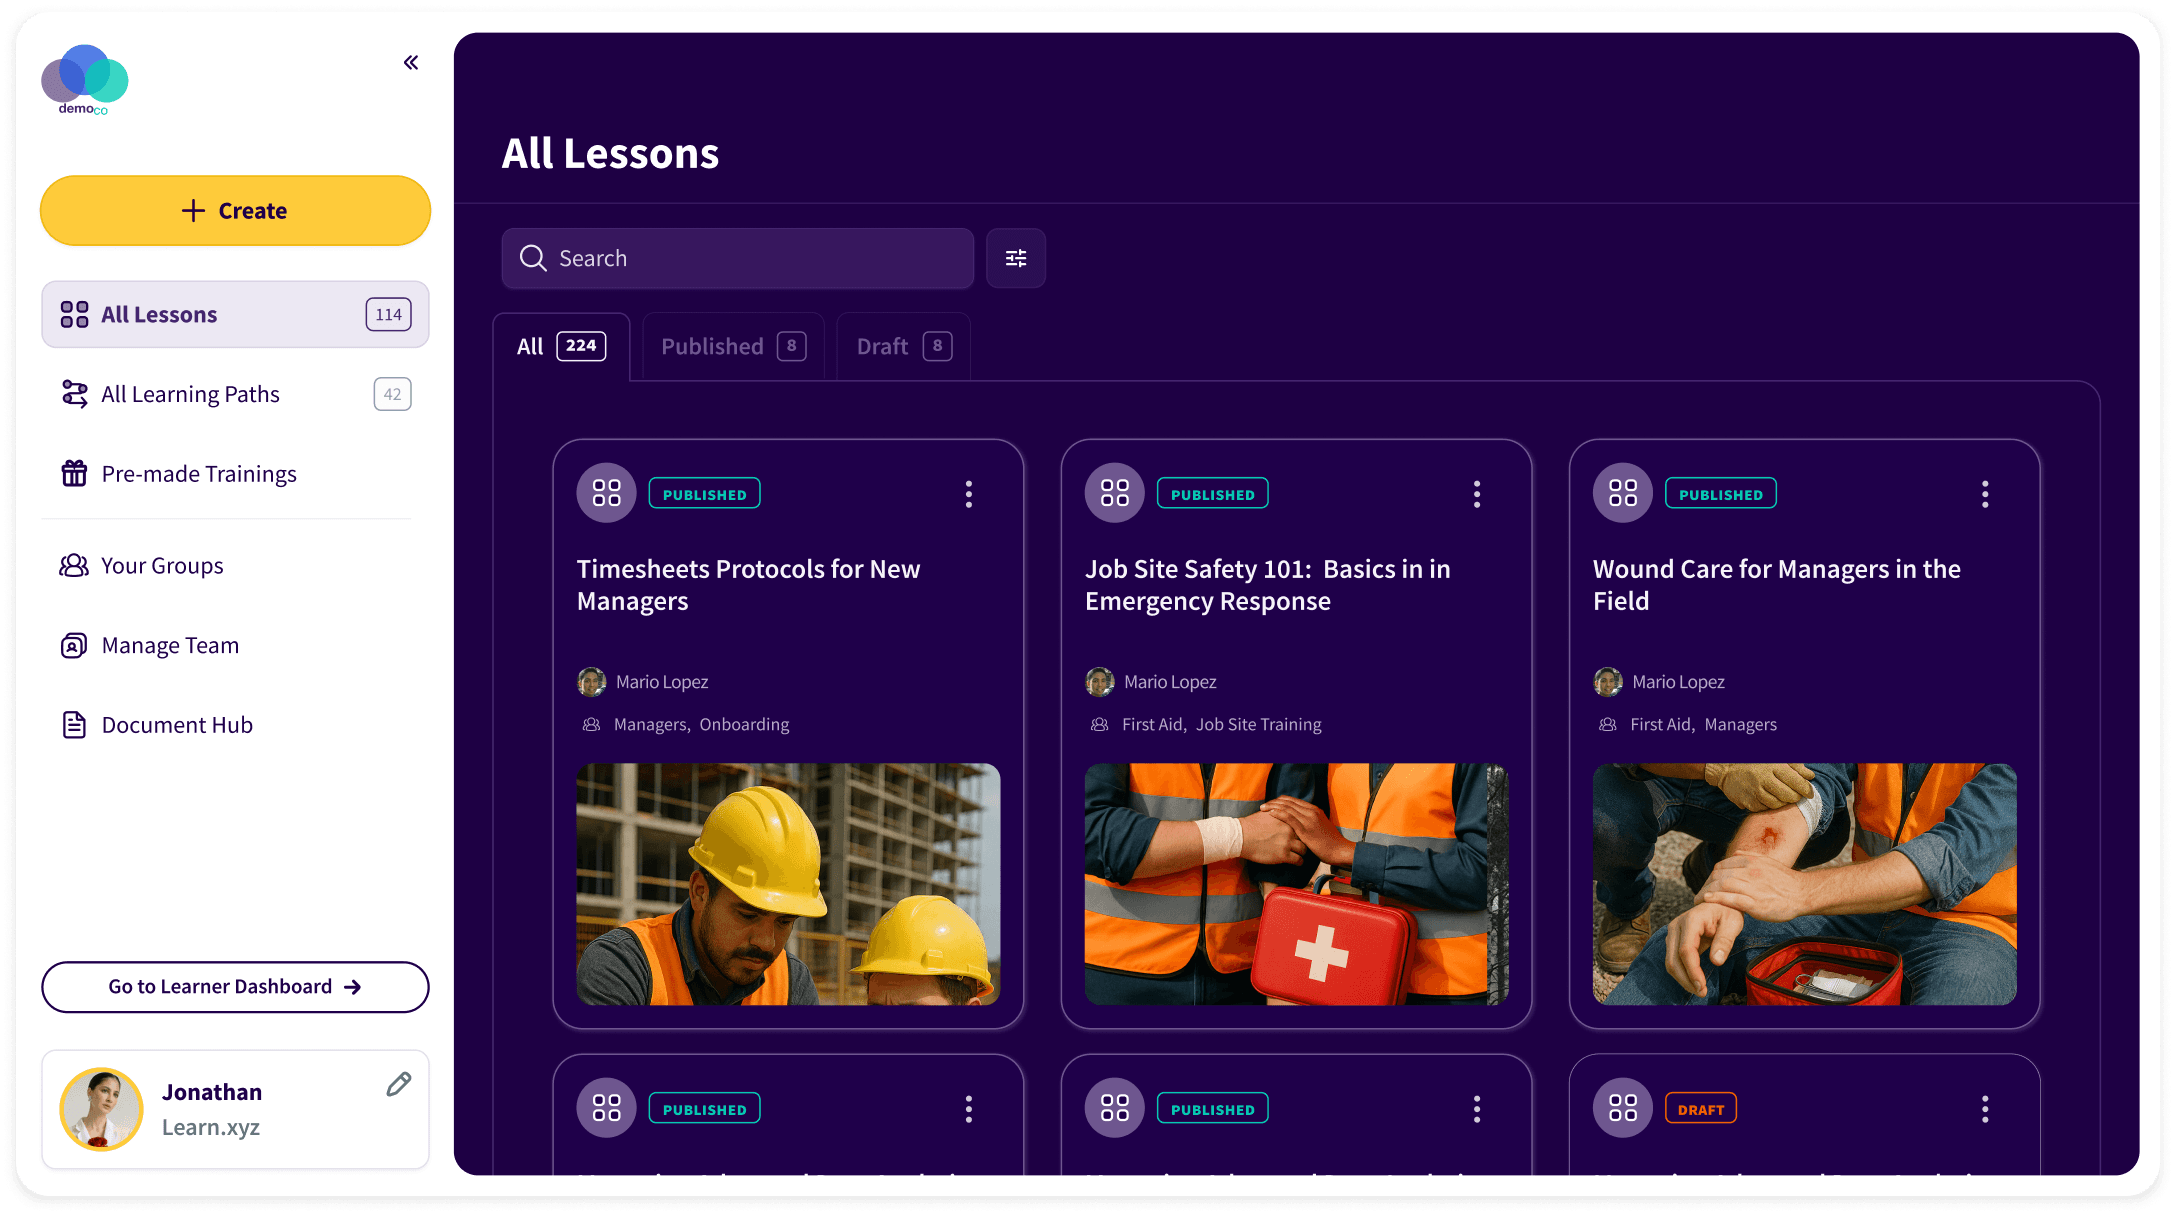The height and width of the screenshot is (1212, 2173).
Task: Collapse the sidebar with double chevron
Action: pos(410,63)
